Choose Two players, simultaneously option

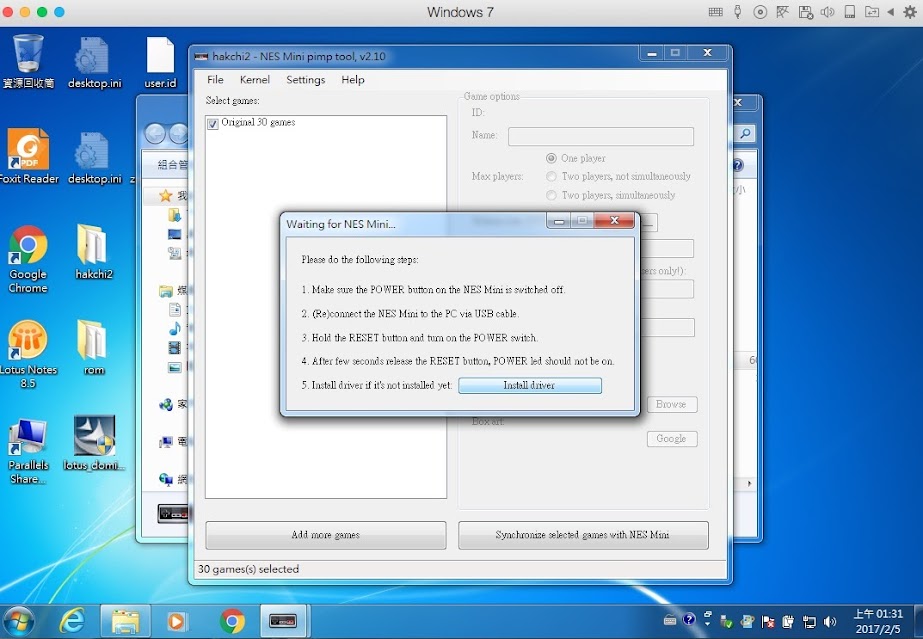pos(551,195)
